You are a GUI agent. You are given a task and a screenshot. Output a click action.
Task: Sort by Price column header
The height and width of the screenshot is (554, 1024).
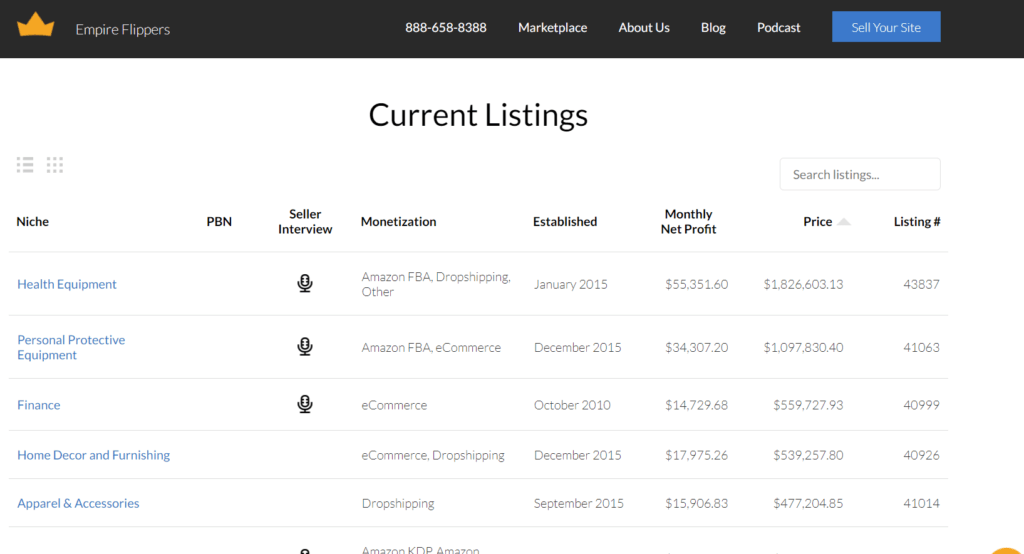pyautogui.click(x=818, y=221)
